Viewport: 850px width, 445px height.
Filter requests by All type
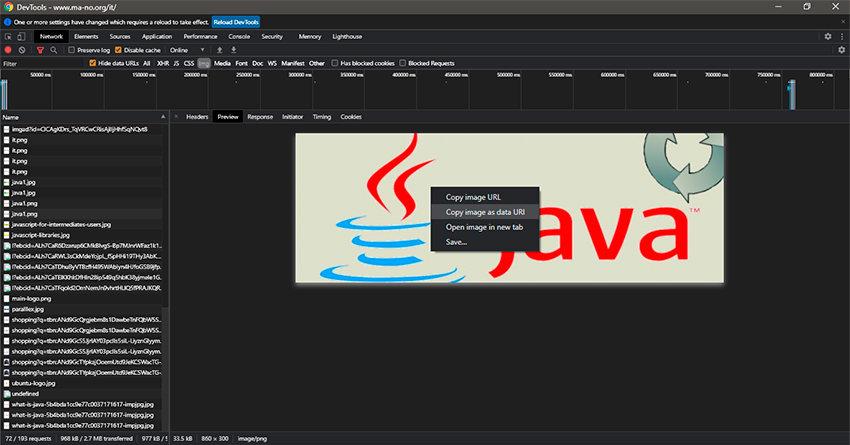coord(146,63)
